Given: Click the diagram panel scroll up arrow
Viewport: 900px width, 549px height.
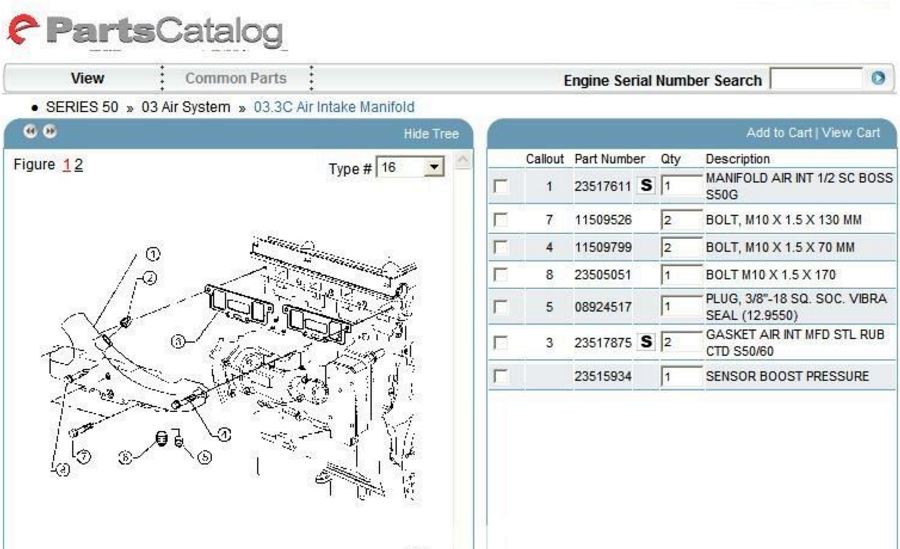Looking at the screenshot, I should (x=463, y=160).
